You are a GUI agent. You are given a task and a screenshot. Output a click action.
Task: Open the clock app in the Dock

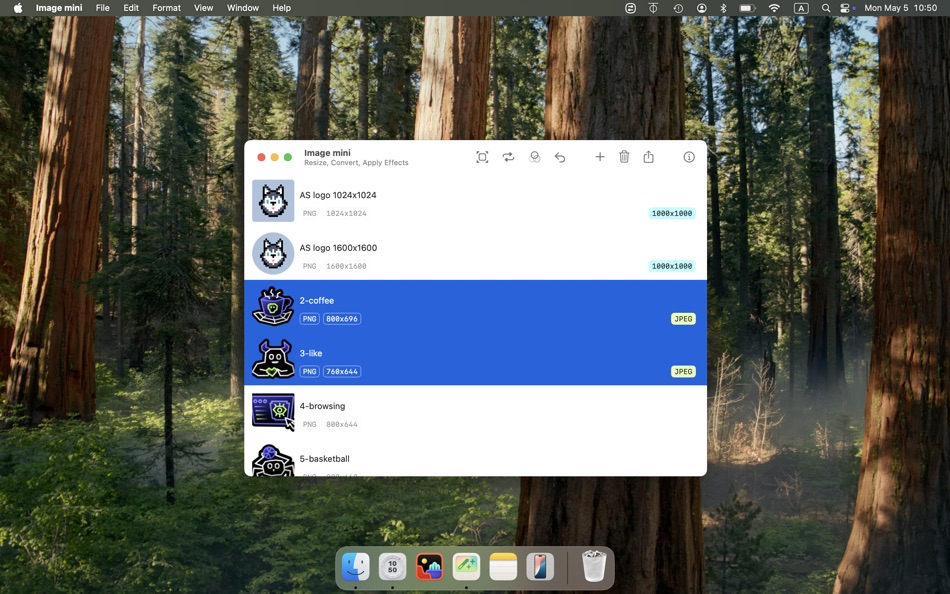(x=393, y=567)
